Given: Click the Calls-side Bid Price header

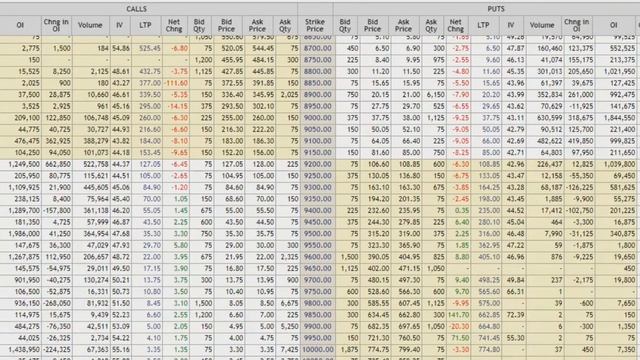Looking at the screenshot, I should click(226, 25).
